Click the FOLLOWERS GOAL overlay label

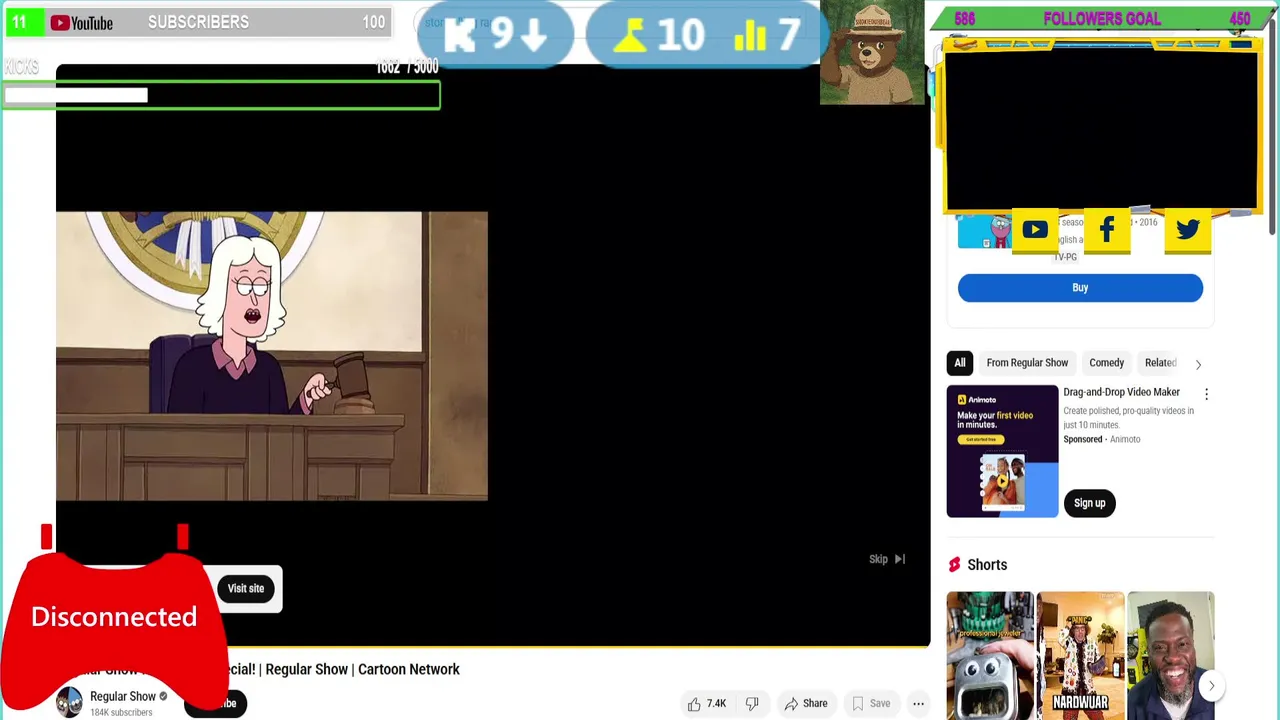point(1102,19)
